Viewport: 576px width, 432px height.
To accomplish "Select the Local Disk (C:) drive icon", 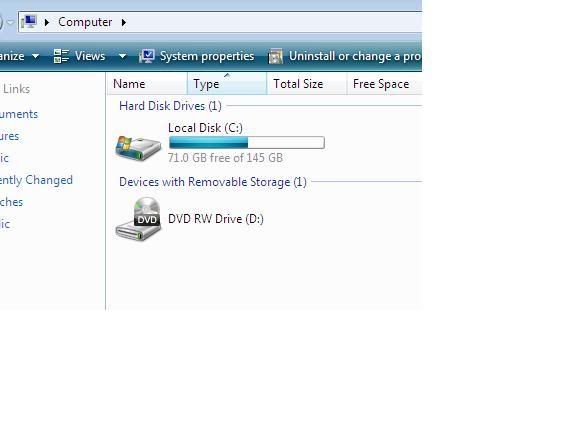I will pos(138,148).
